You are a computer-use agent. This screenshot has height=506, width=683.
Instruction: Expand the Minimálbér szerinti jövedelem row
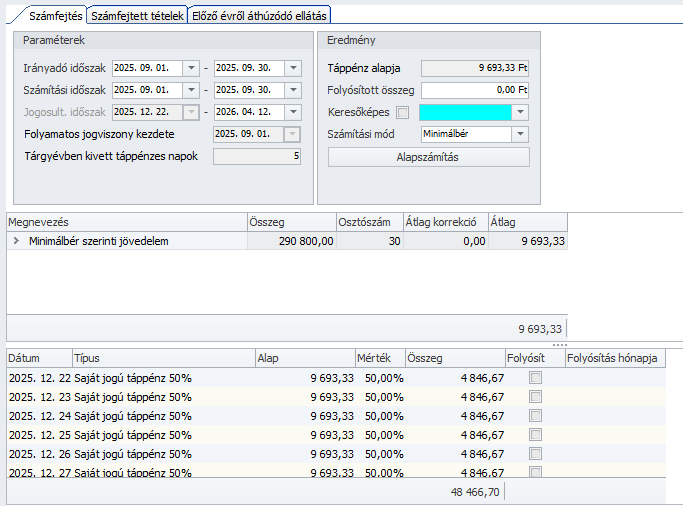[x=15, y=241]
